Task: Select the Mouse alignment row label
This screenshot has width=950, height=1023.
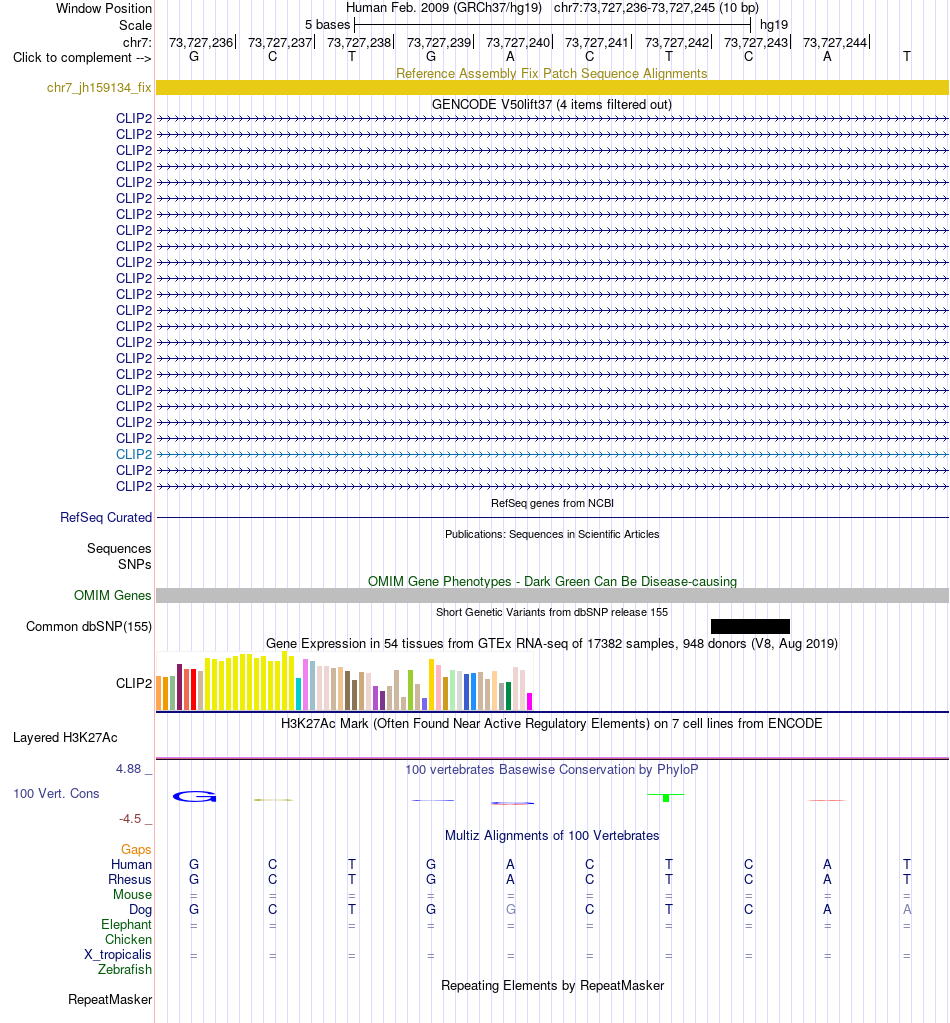Action: tap(132, 894)
